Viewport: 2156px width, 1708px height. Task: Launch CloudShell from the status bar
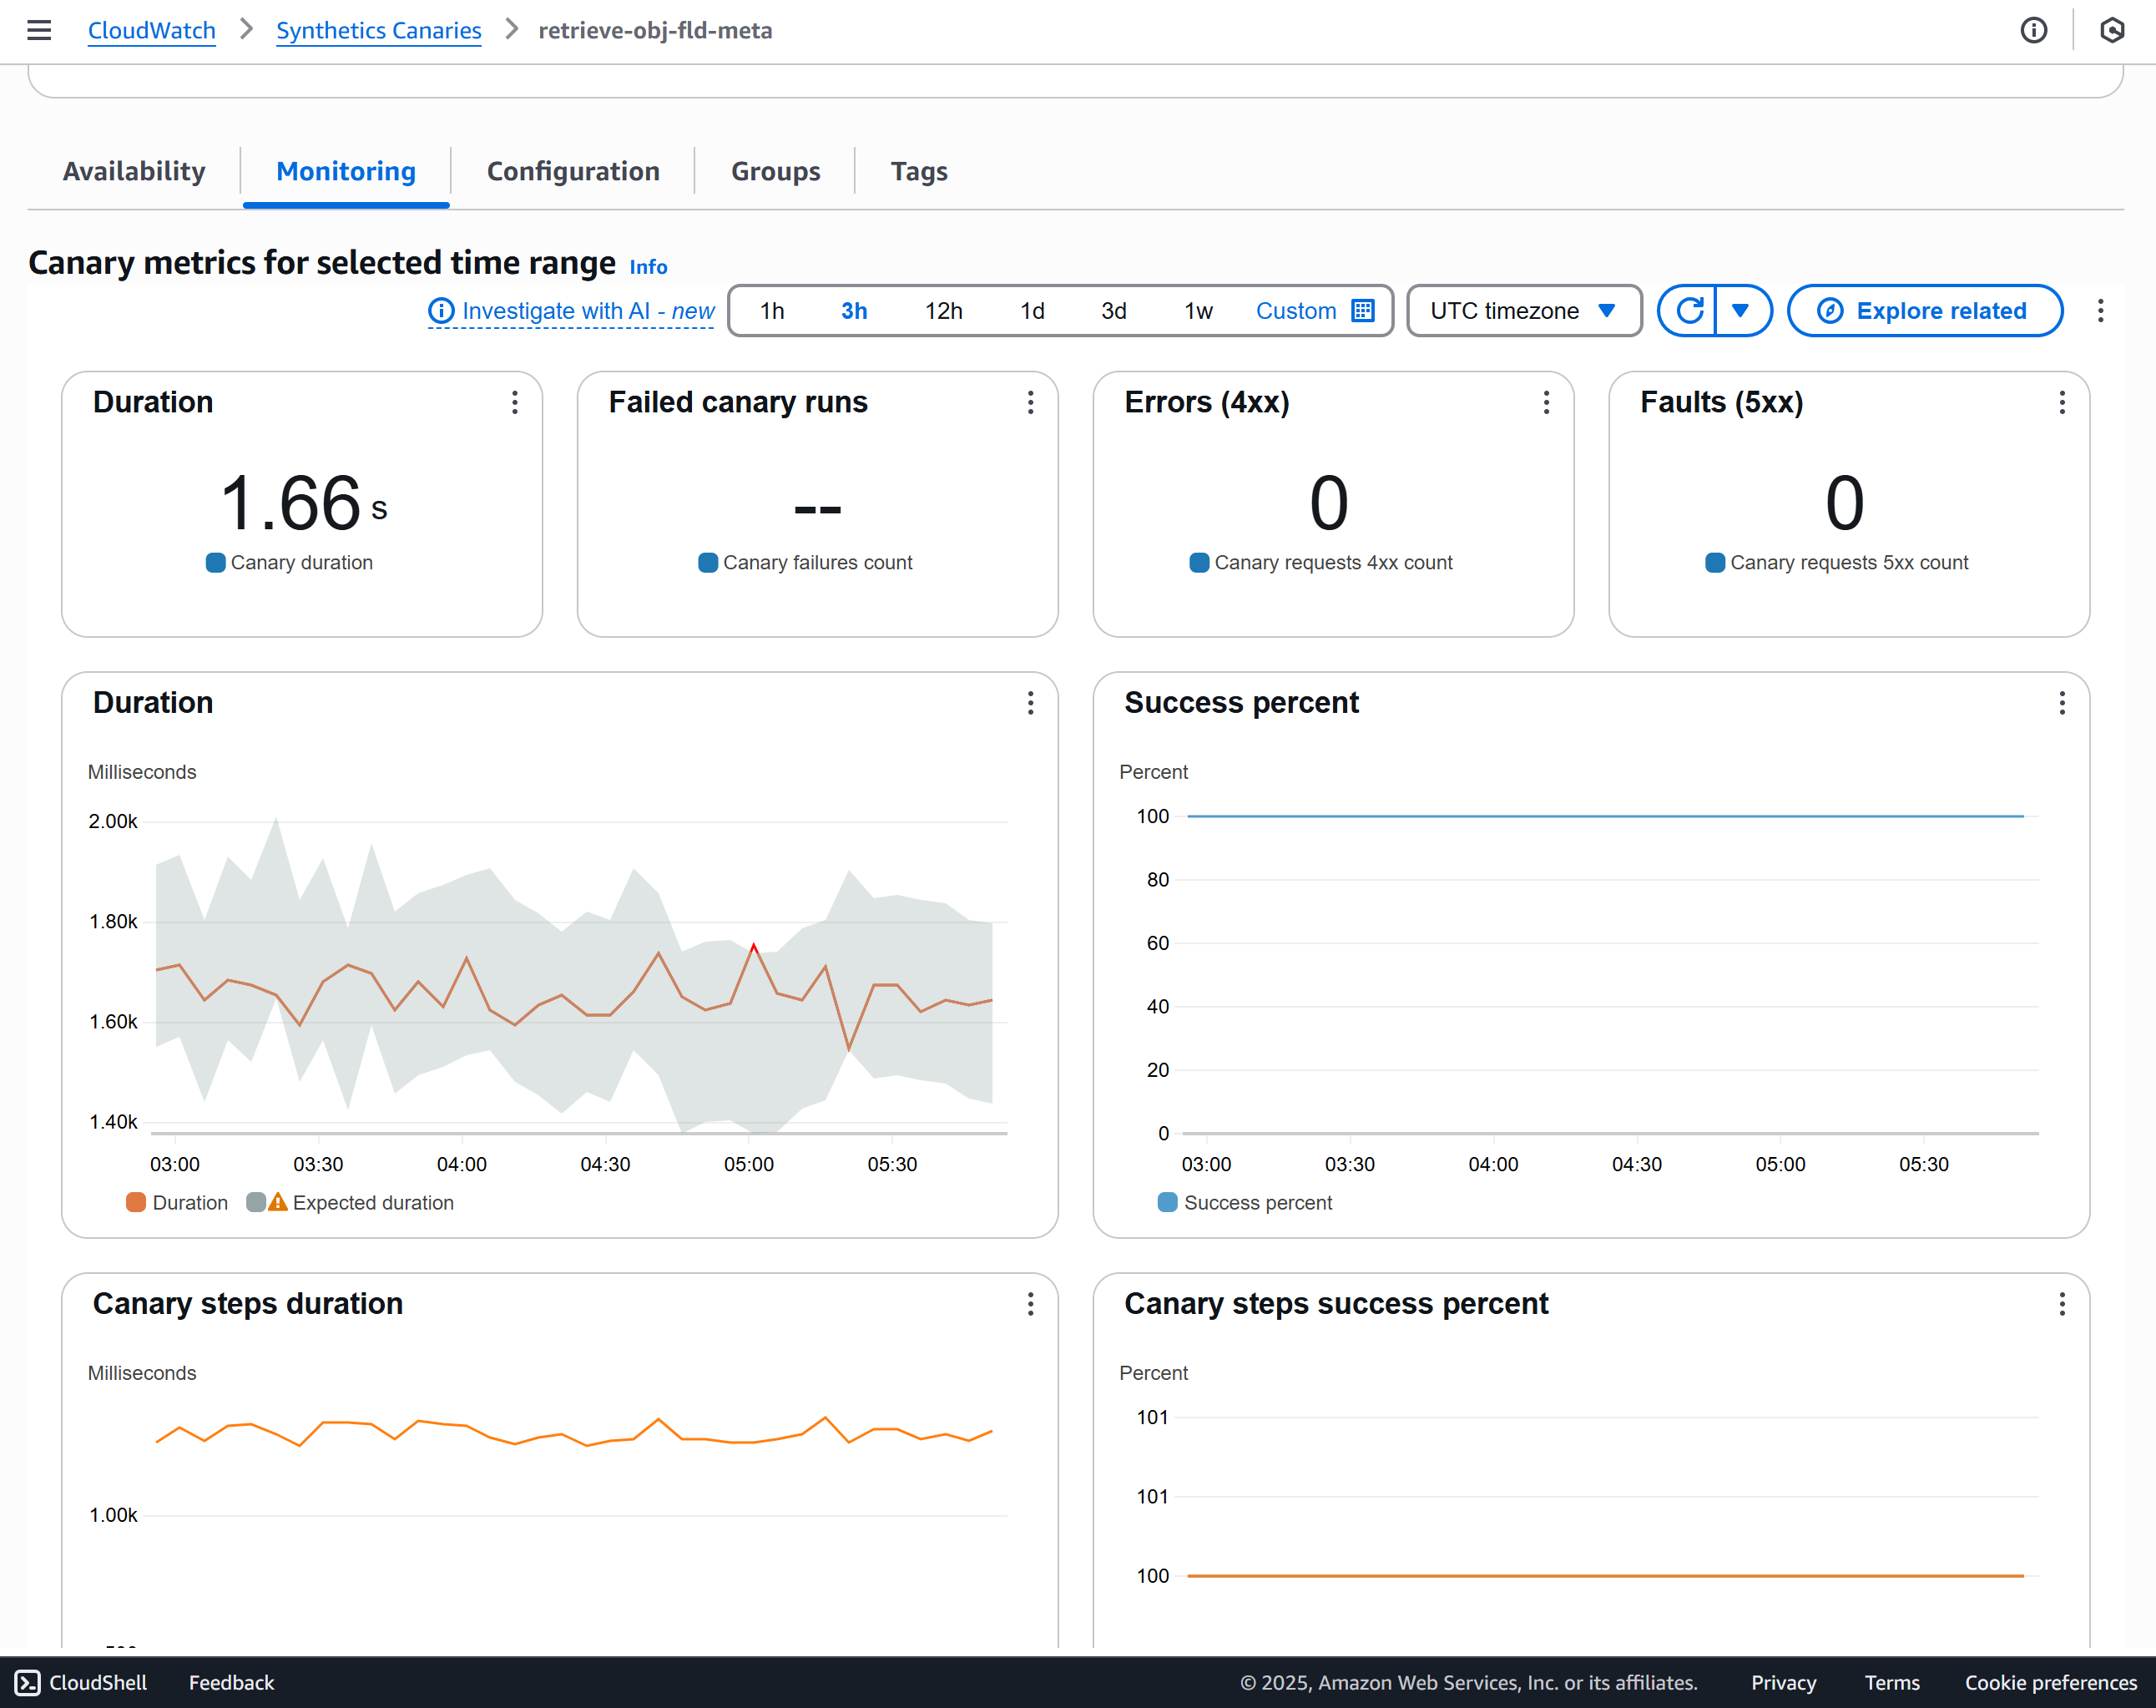pyautogui.click(x=83, y=1682)
